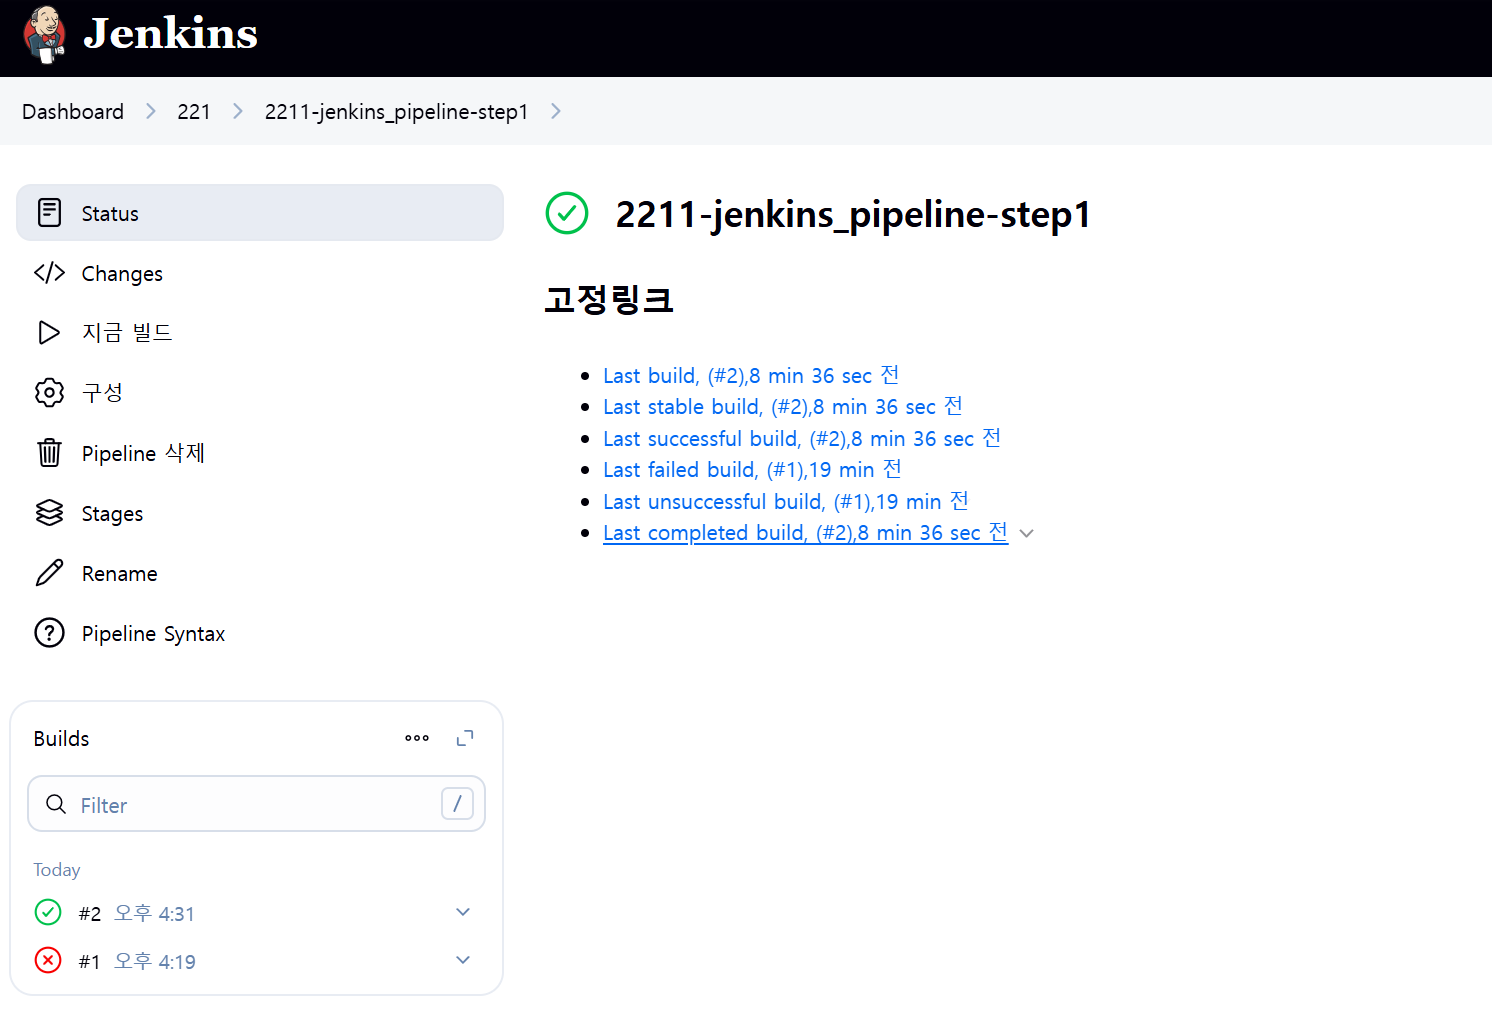Click the Changes code-bracket icon
Screen dimensions: 1492x1018
pos(49,273)
